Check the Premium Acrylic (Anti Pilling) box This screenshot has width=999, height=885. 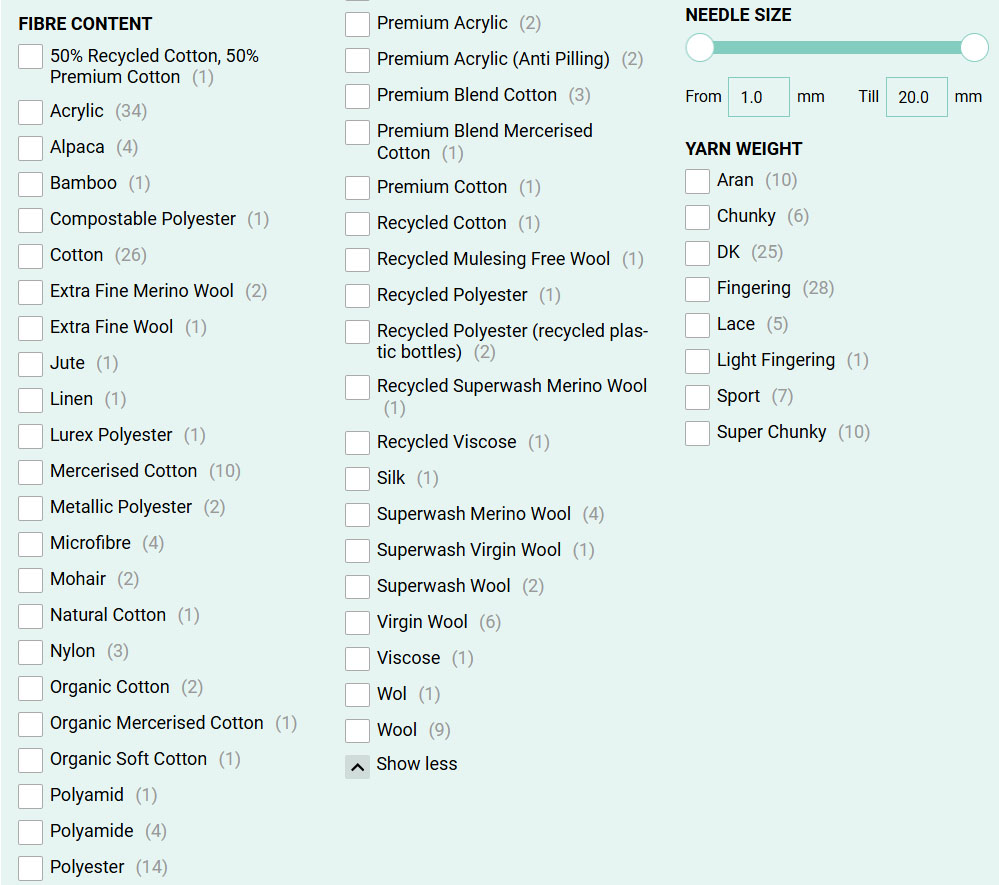tap(358, 60)
